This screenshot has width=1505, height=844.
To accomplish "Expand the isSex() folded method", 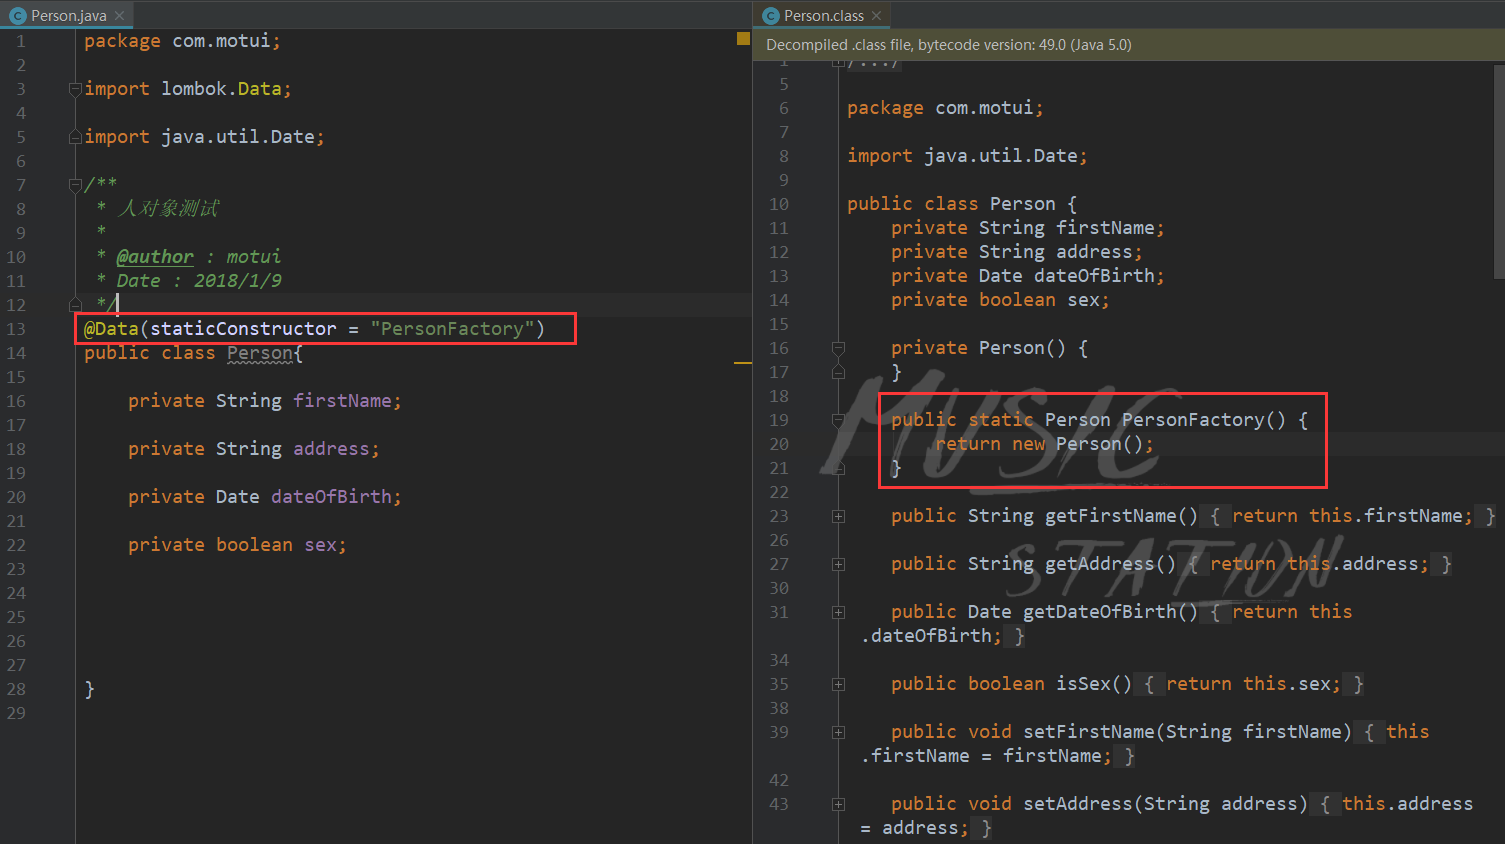I will 838,685.
